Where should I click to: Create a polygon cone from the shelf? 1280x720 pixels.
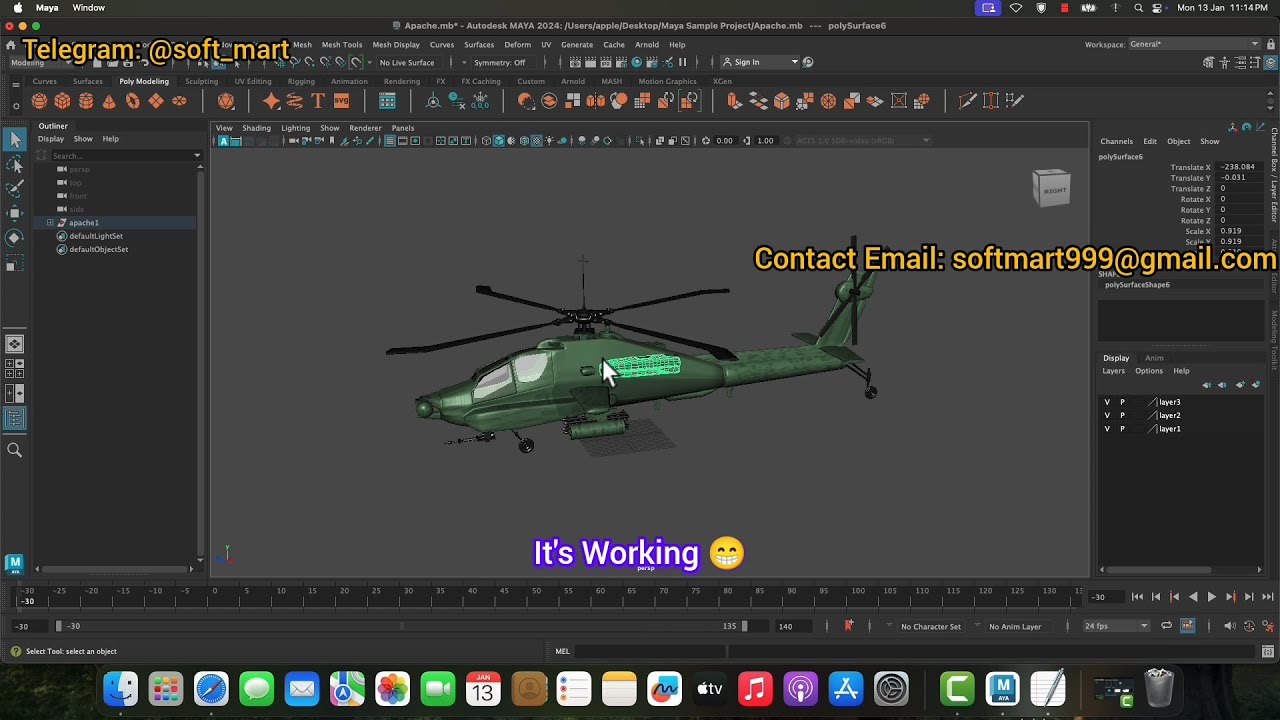pos(109,101)
